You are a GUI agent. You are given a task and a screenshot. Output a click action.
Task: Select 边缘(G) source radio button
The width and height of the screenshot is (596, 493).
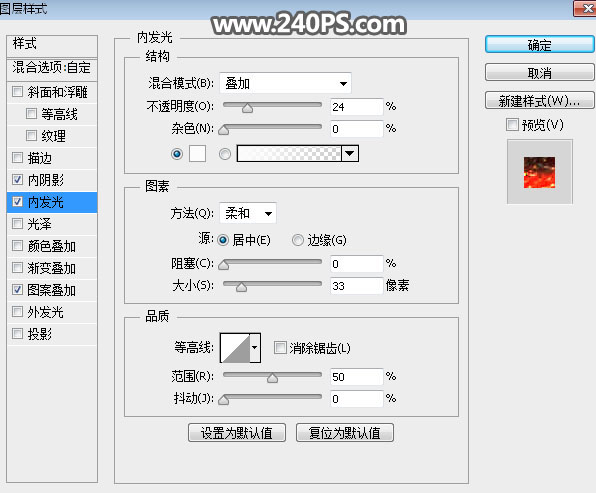[x=298, y=240]
